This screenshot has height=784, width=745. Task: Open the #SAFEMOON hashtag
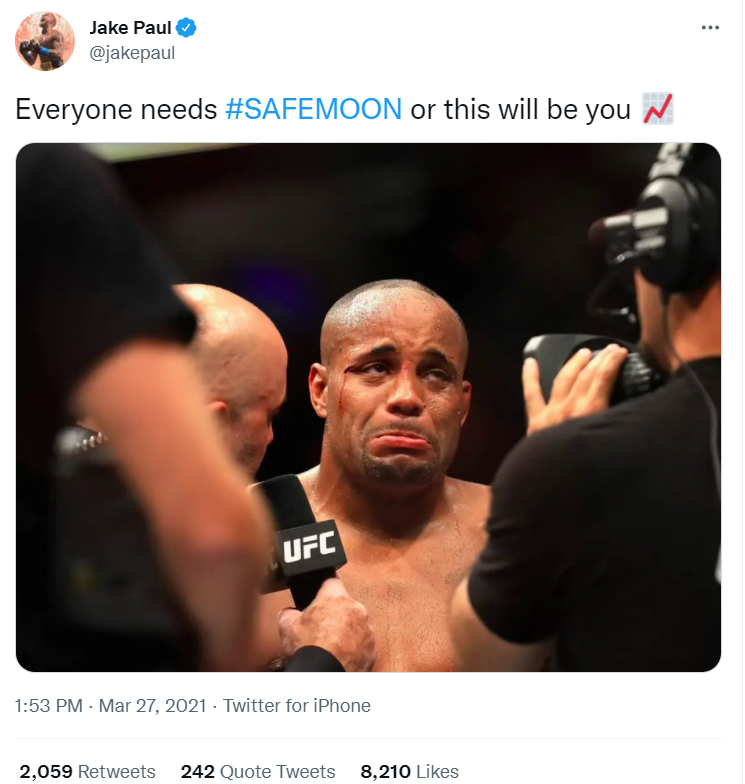click(314, 110)
